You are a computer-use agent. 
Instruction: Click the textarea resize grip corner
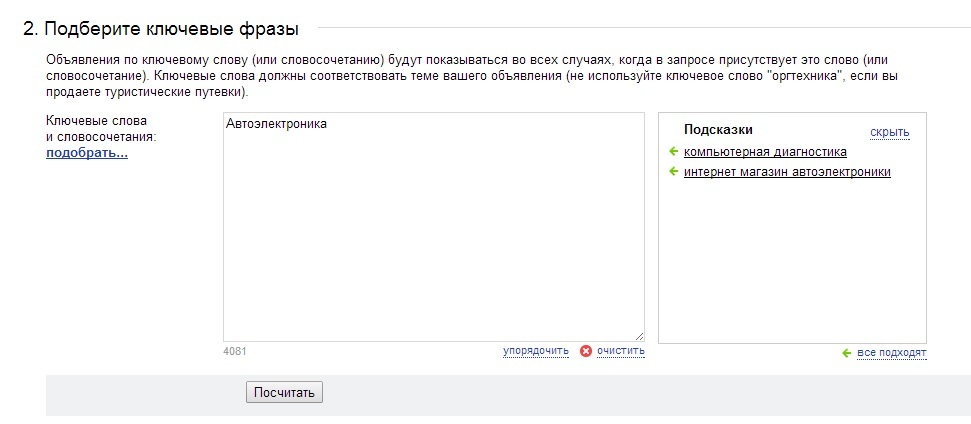pos(639,336)
